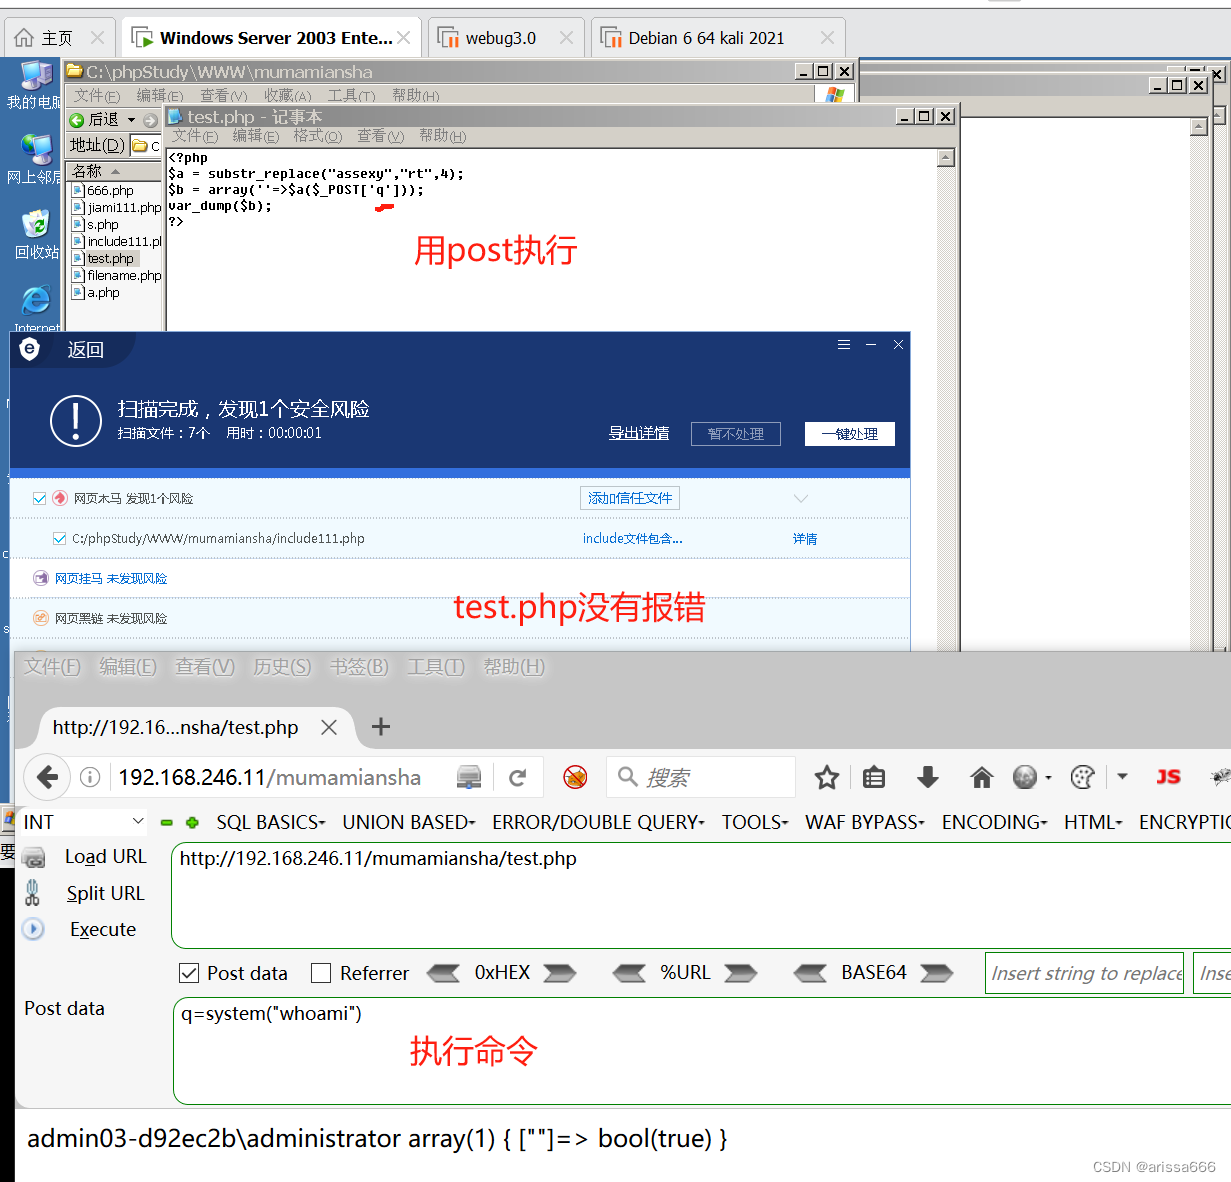
Task: Open the downloads arrow icon
Action: coord(927,777)
